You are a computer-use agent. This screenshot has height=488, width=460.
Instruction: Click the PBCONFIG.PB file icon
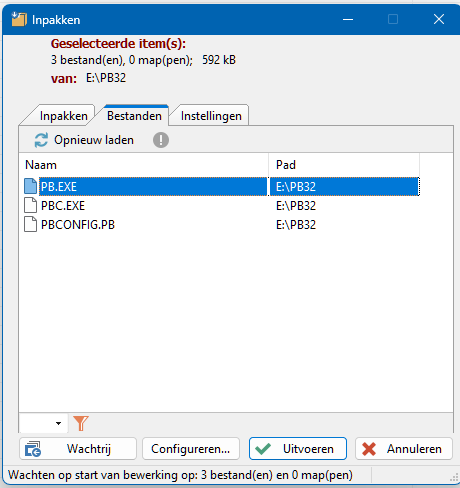point(30,224)
